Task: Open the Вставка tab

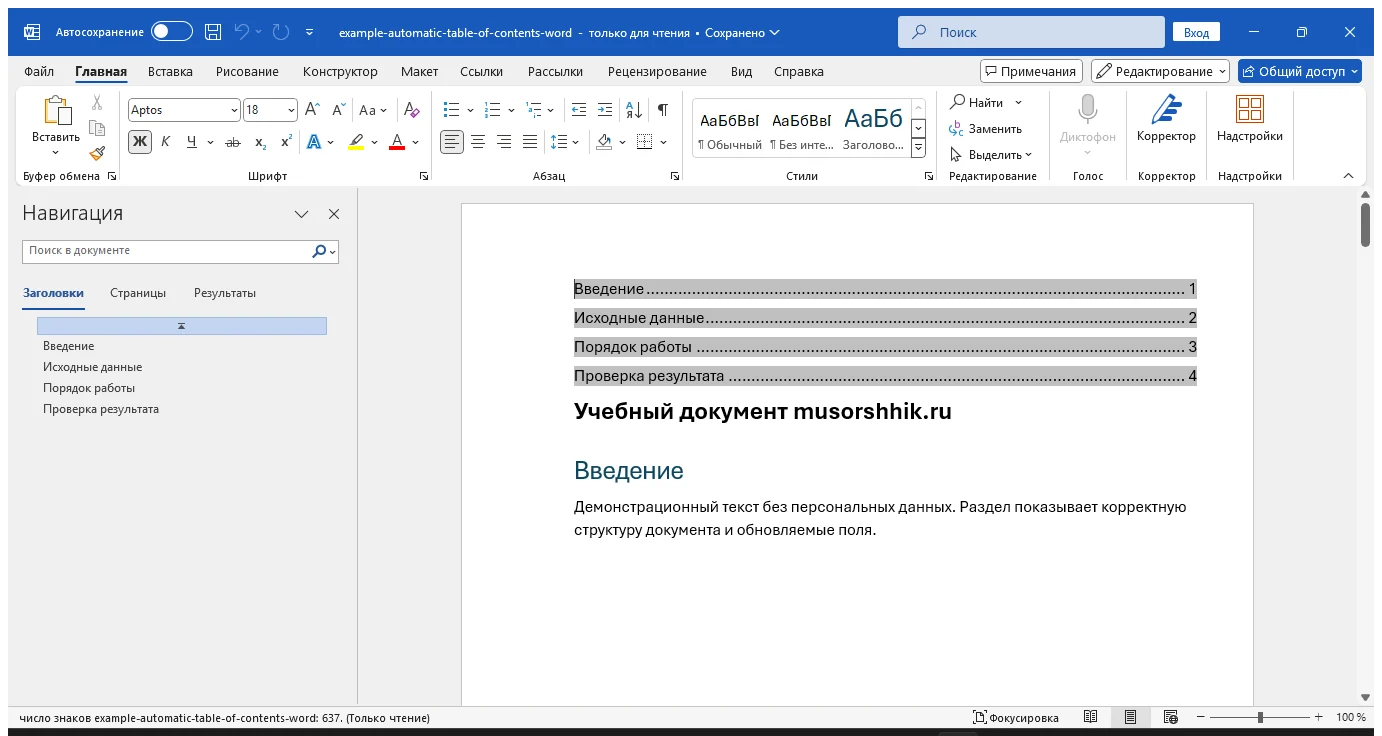Action: point(170,72)
